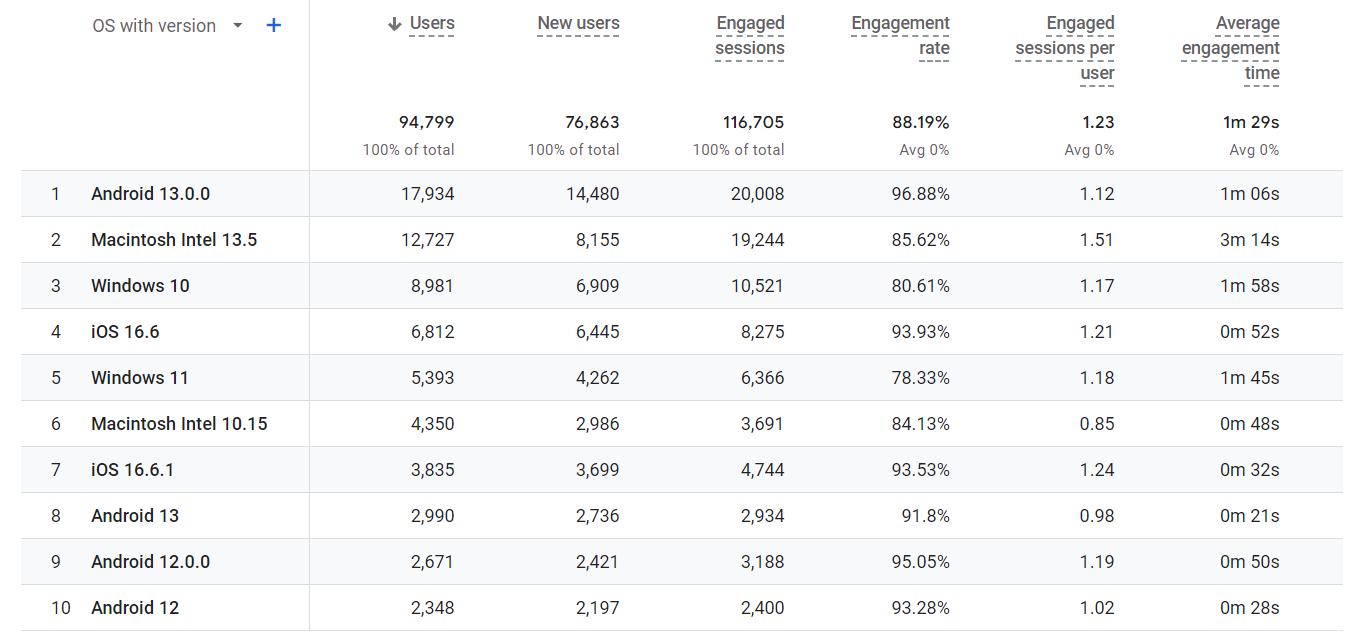Click Macintosh Intel 13.5 users value 12,727

point(428,240)
